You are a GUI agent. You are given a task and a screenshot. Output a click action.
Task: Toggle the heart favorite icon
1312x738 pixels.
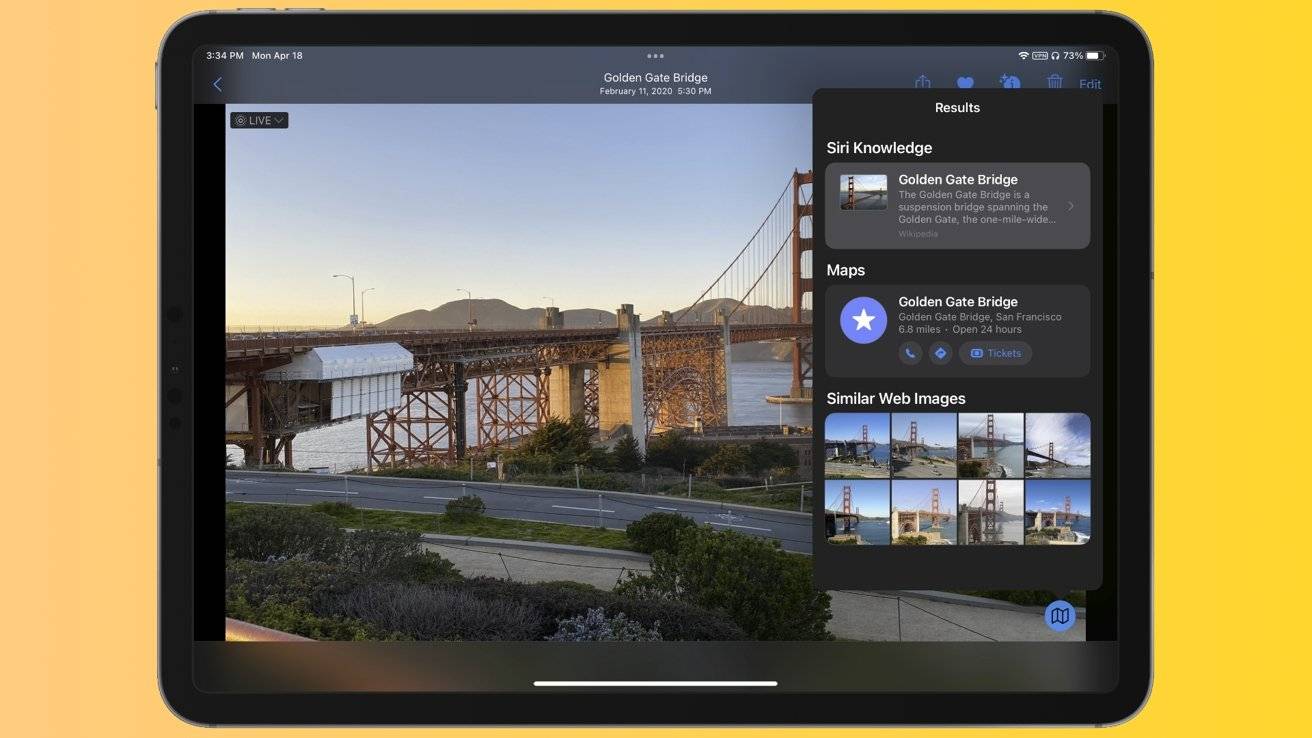click(965, 83)
